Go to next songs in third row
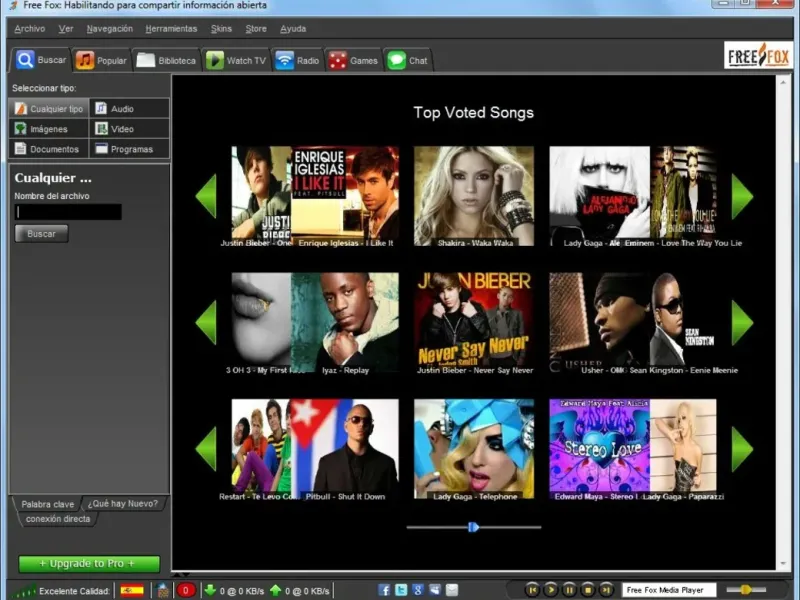This screenshot has width=800, height=600. click(742, 448)
